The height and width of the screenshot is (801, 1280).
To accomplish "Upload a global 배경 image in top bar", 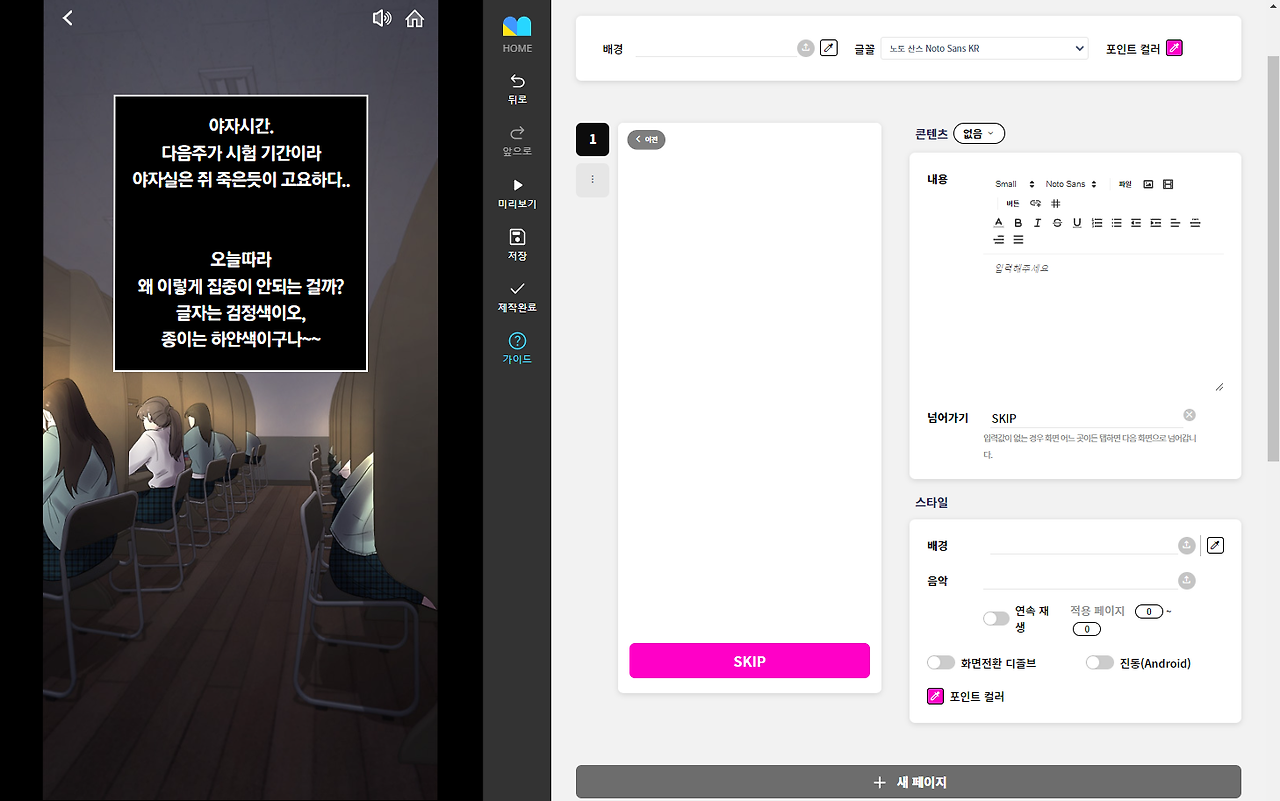I will tap(806, 48).
